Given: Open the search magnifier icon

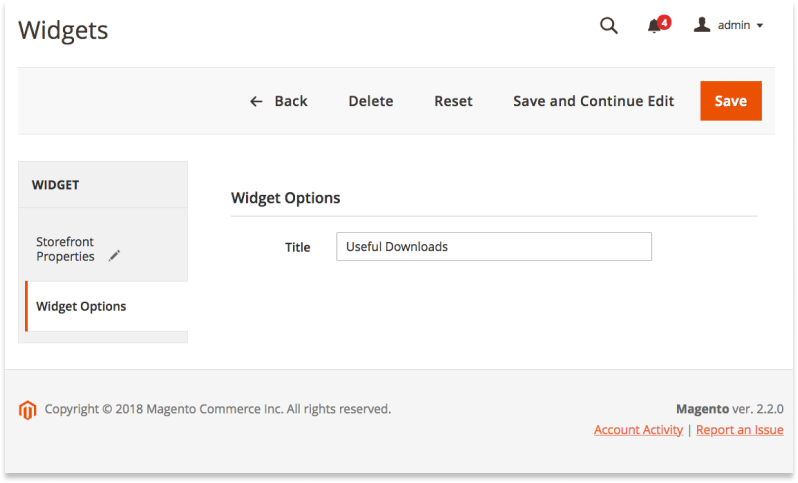Looking at the screenshot, I should point(608,25).
